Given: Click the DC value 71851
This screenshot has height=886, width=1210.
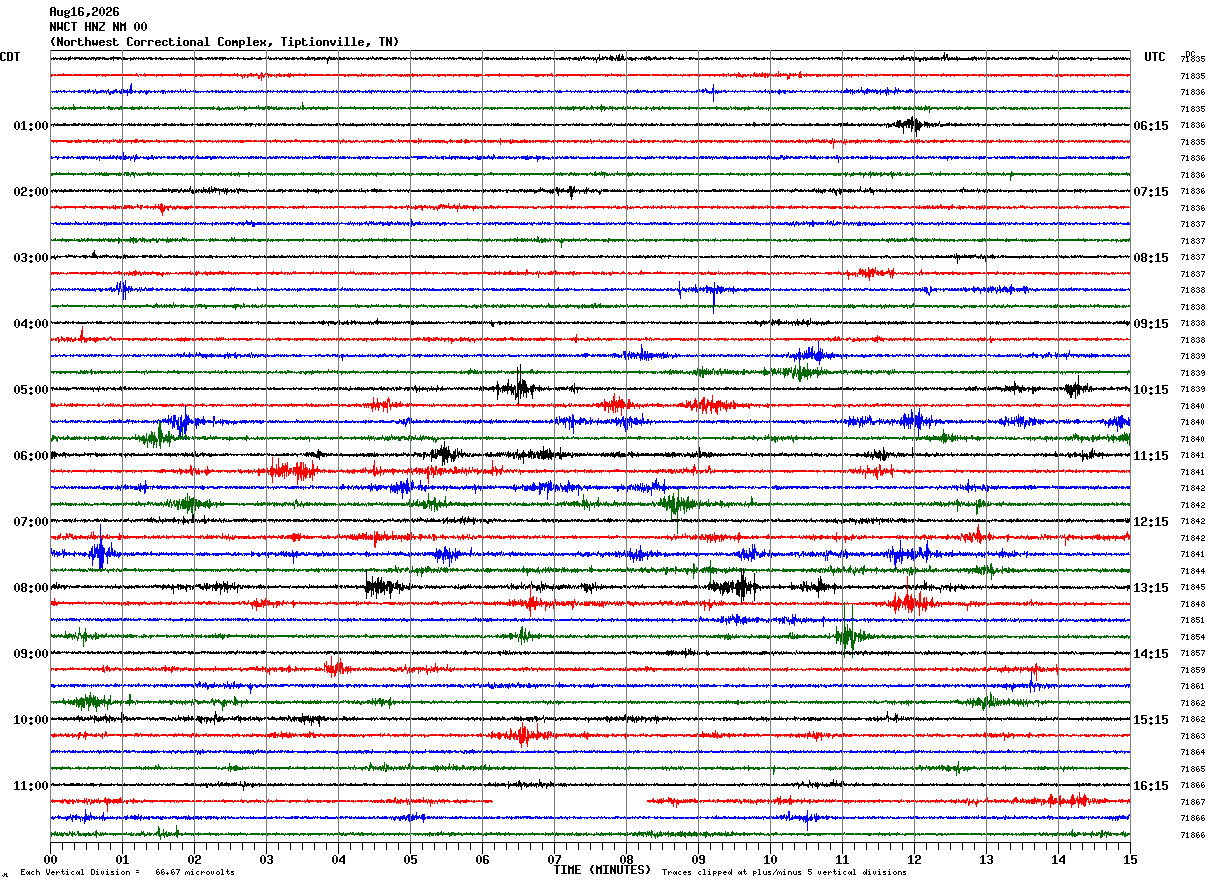Looking at the screenshot, I should [1192, 621].
